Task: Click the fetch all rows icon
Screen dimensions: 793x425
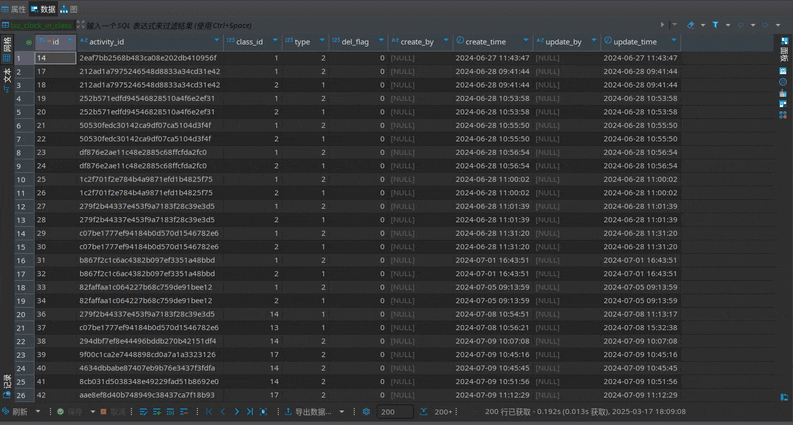Action: click(263, 412)
